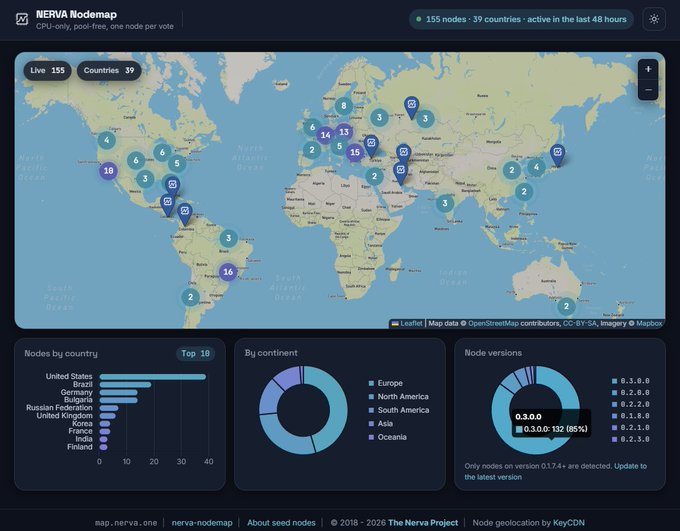Select the node pin in Central America

tap(168, 205)
